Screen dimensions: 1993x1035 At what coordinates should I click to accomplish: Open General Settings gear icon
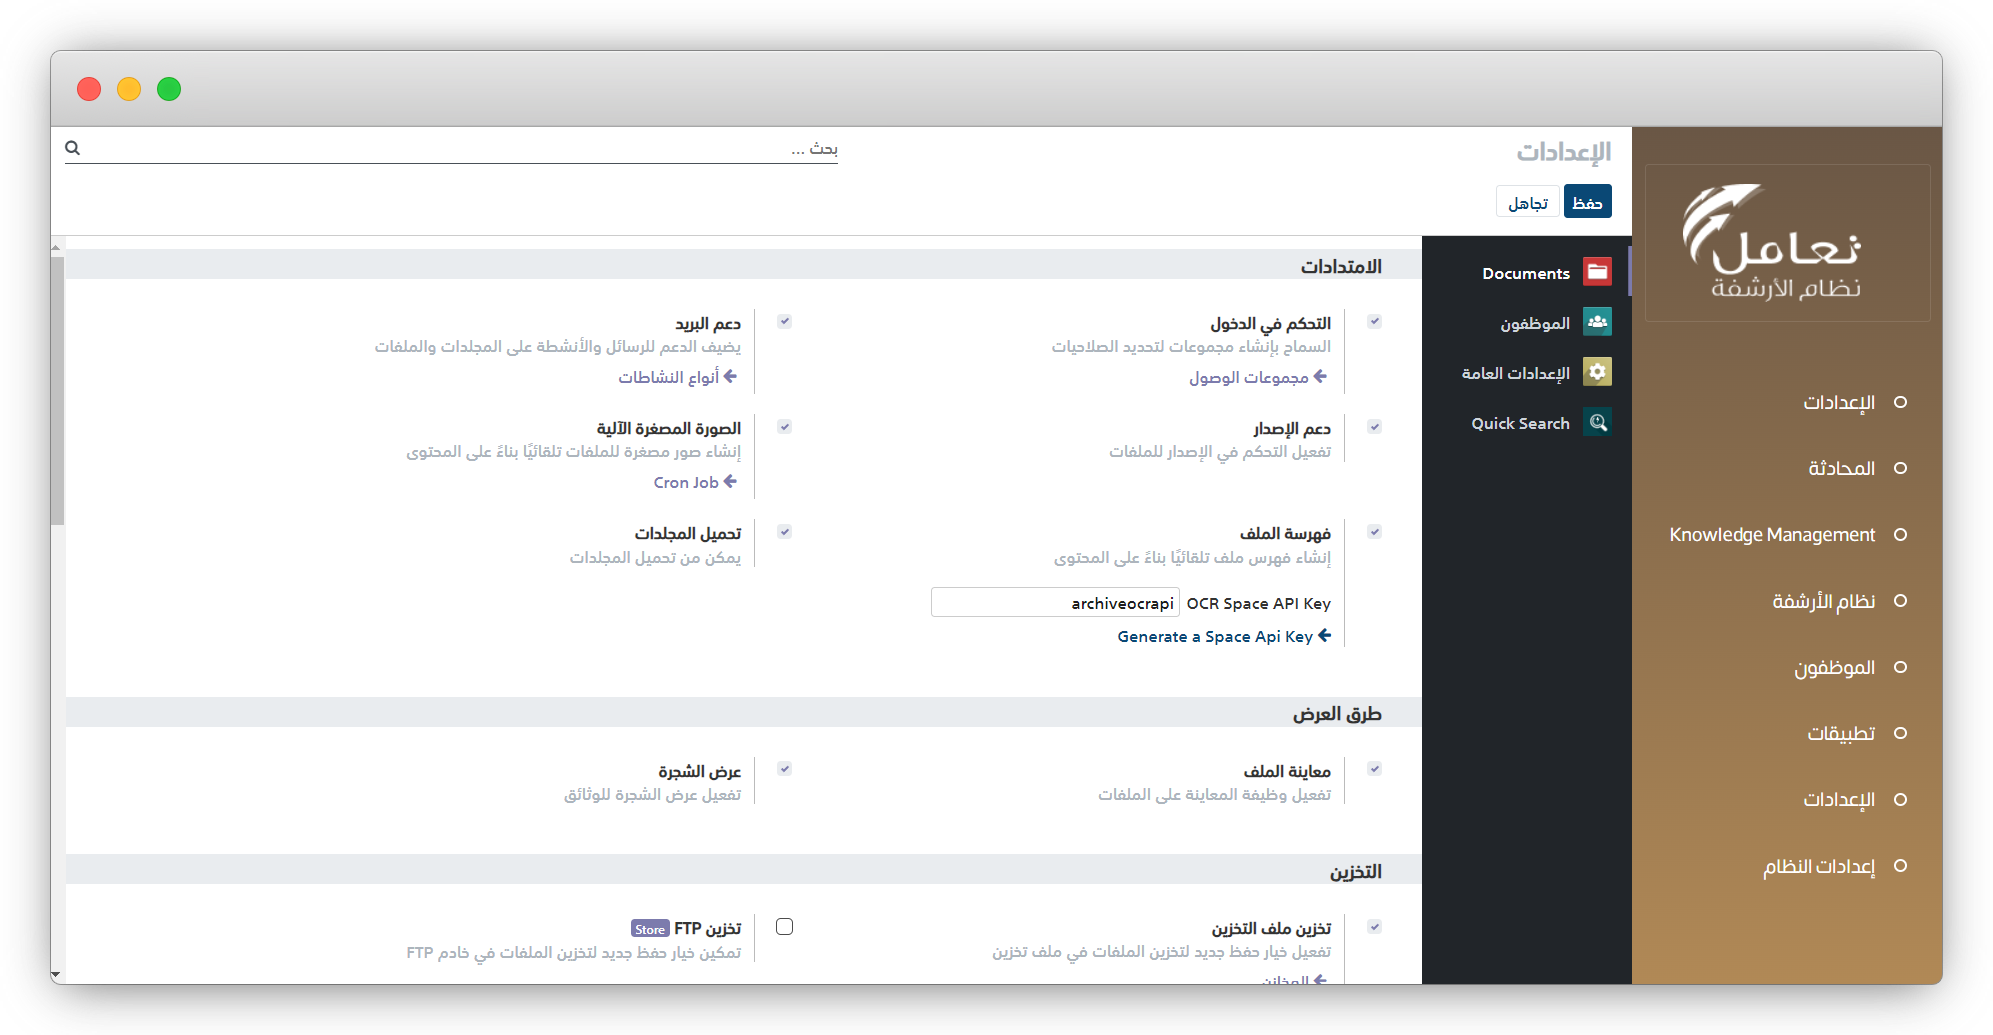[1597, 372]
